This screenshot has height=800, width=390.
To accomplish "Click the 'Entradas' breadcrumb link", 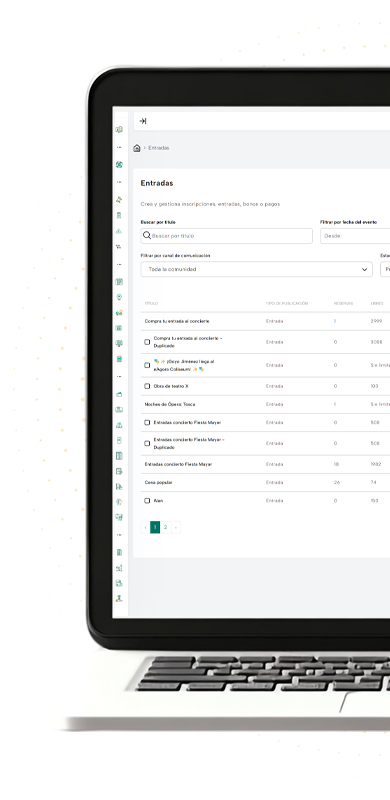I will coord(159,148).
